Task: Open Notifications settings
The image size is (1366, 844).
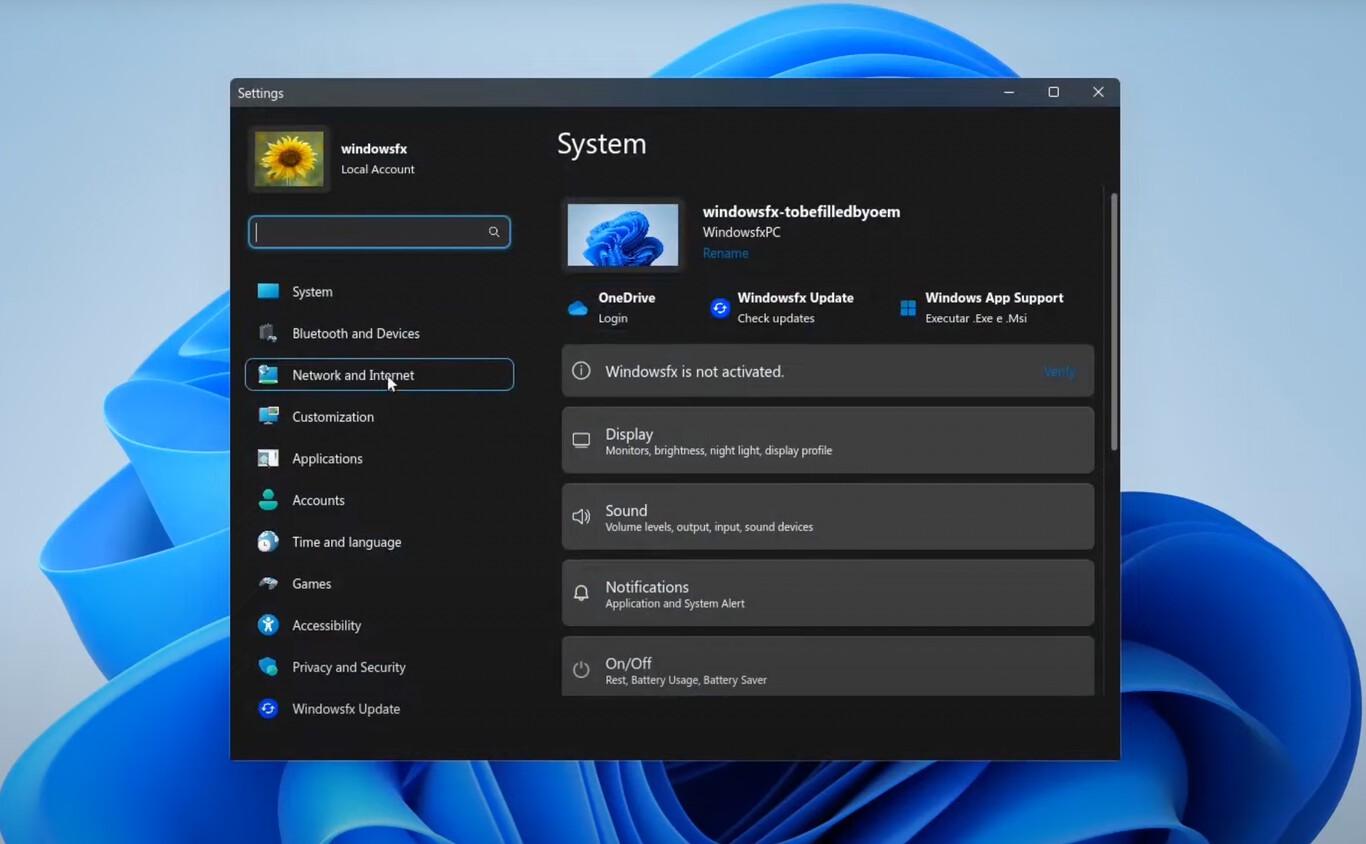Action: click(827, 592)
